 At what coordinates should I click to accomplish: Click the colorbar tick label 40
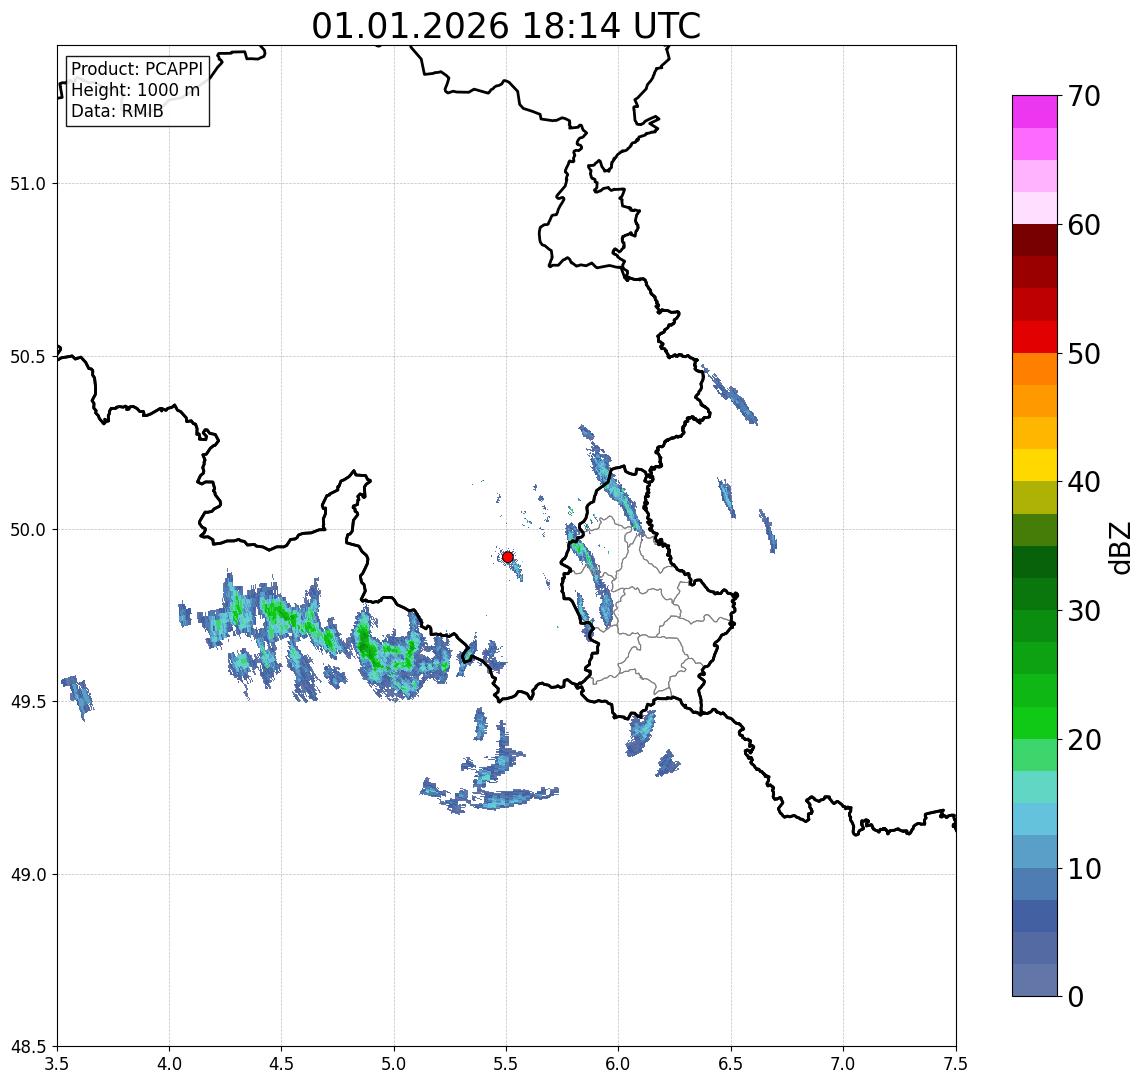(1084, 482)
